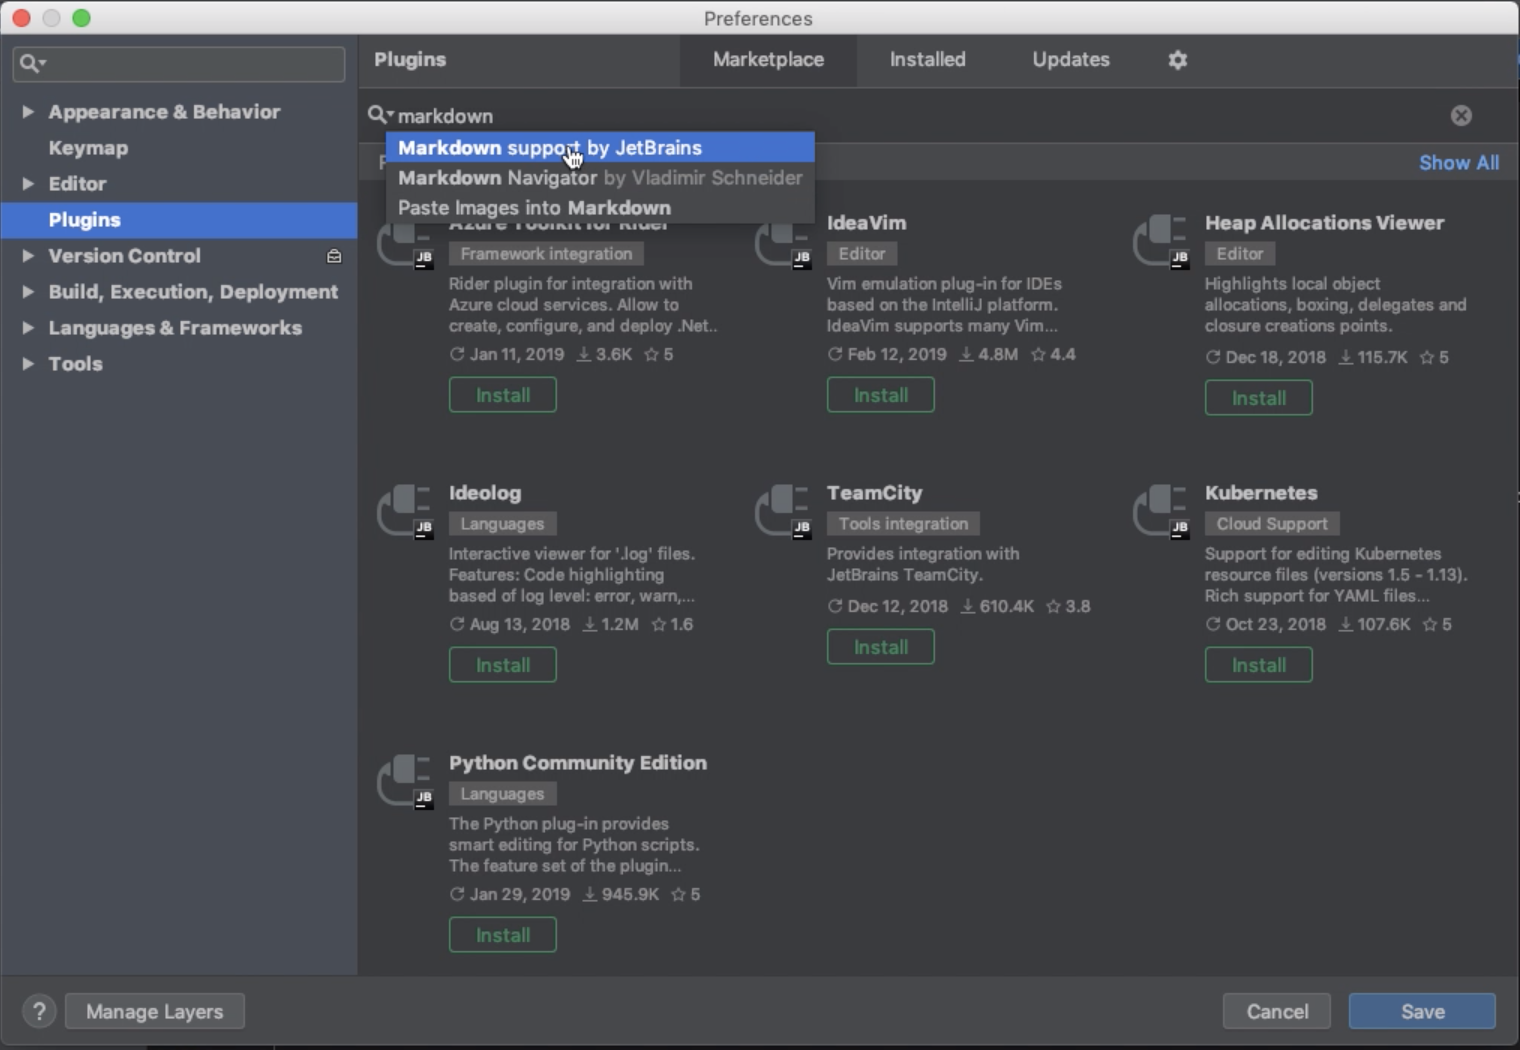The width and height of the screenshot is (1520, 1050).
Task: Click the Languages tag under Python Community Edition
Action: click(502, 794)
